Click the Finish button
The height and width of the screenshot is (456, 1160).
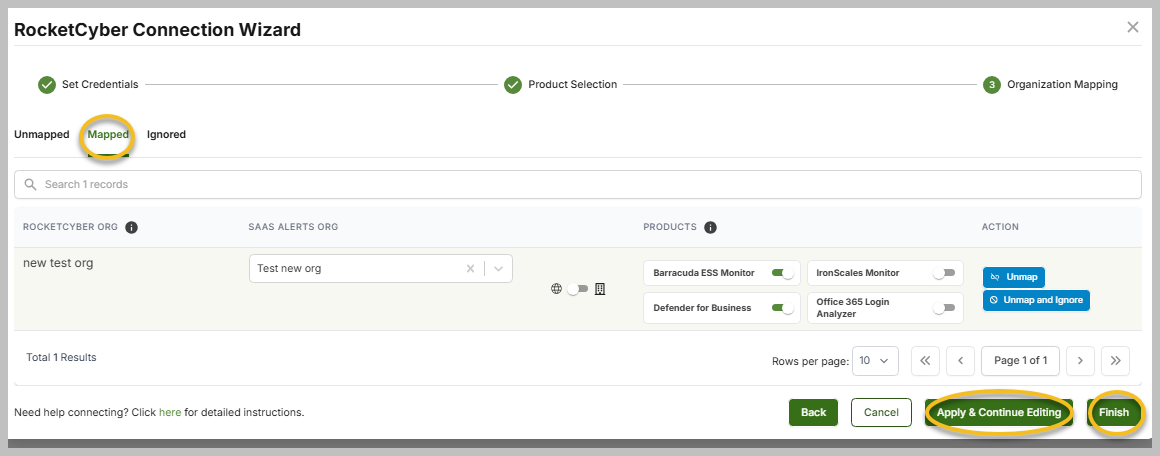[1113, 412]
